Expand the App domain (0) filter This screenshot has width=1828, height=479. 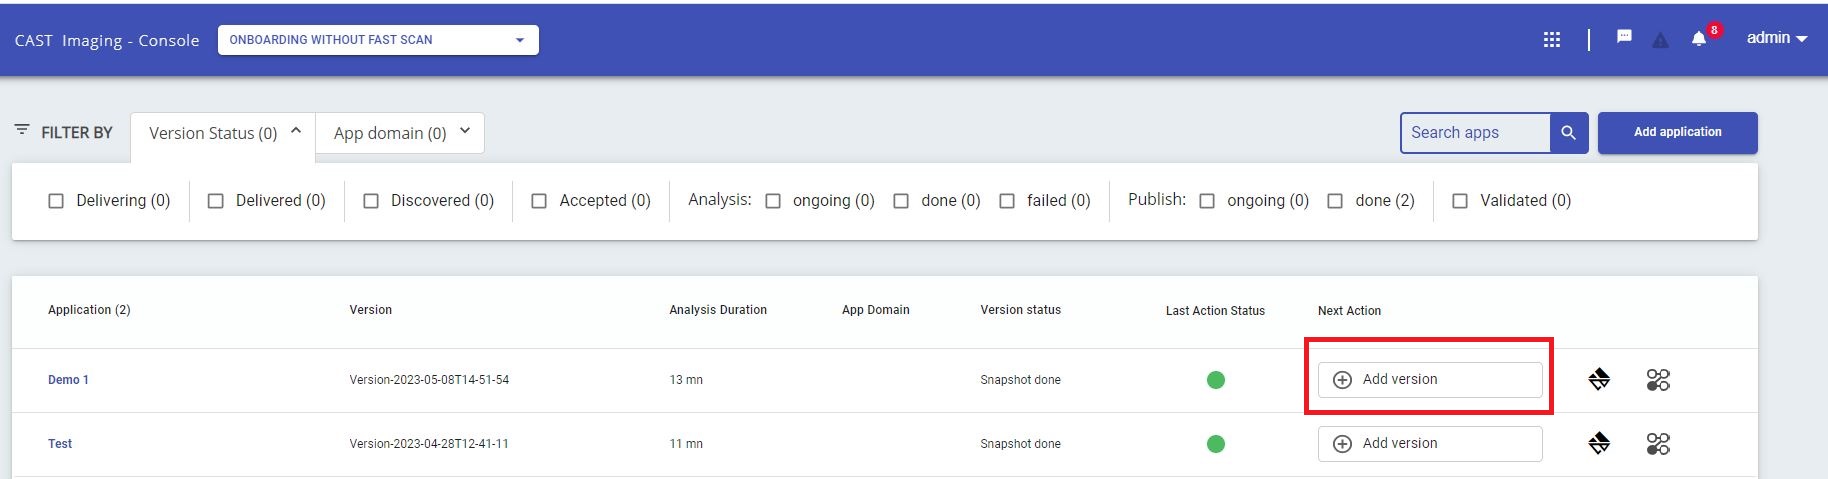[400, 133]
